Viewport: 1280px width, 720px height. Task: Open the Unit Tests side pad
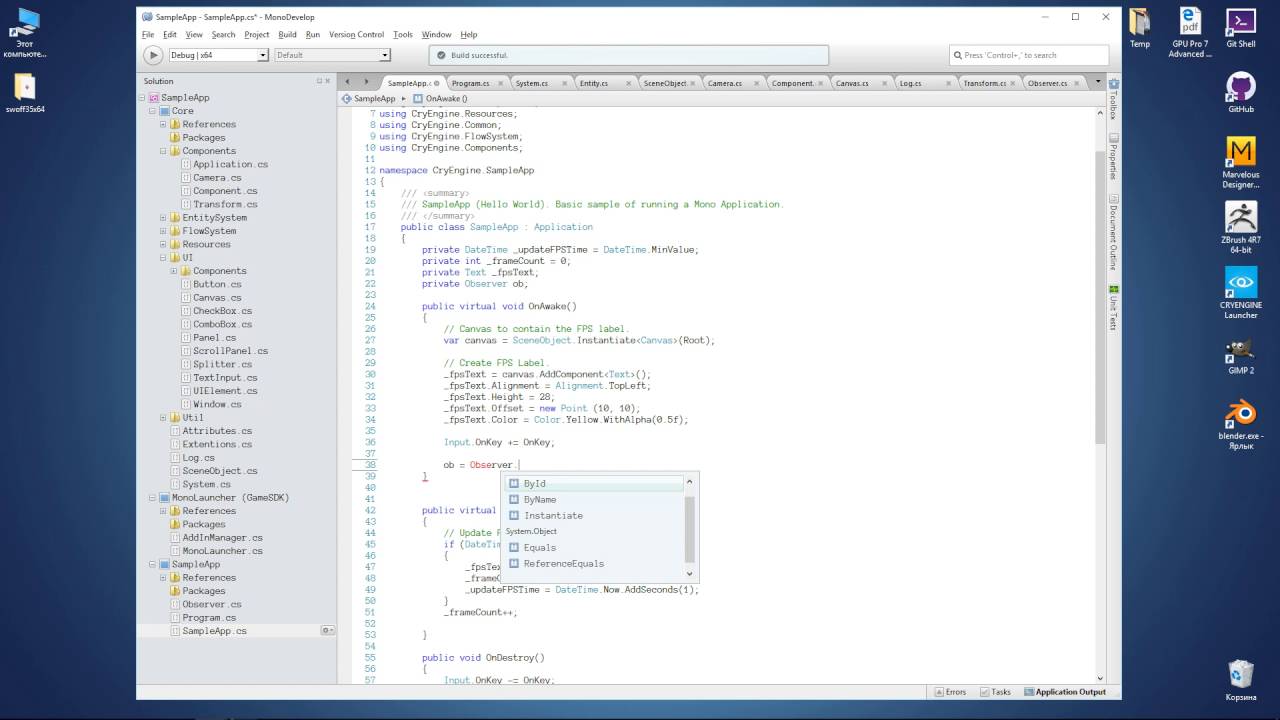[1113, 308]
